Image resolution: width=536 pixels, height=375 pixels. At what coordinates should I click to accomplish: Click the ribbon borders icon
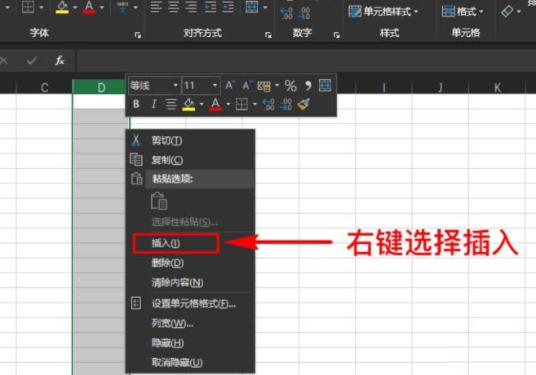tap(28, 7)
